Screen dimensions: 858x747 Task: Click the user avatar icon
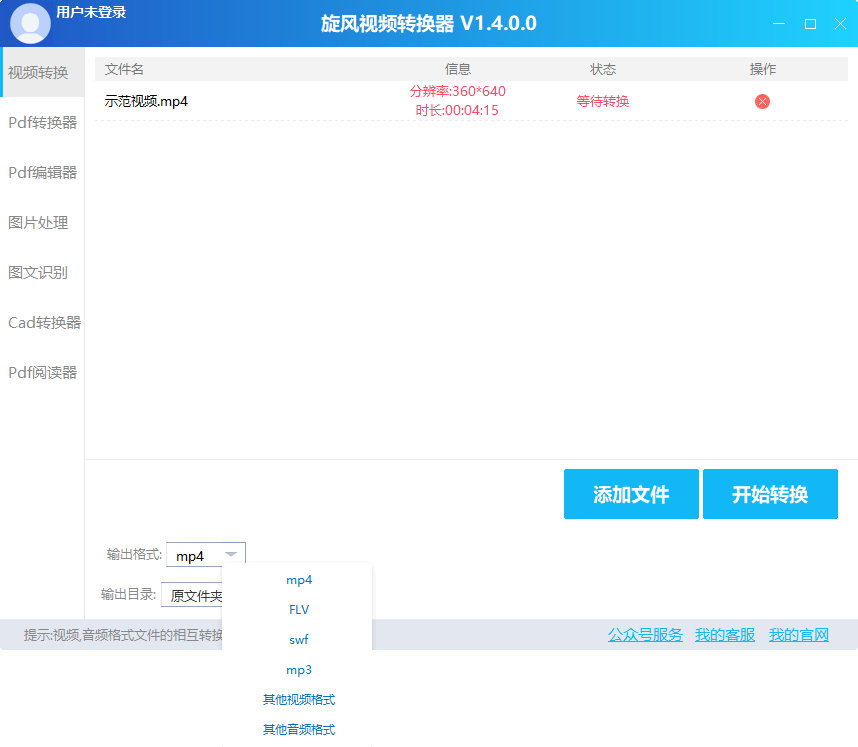pyautogui.click(x=30, y=24)
